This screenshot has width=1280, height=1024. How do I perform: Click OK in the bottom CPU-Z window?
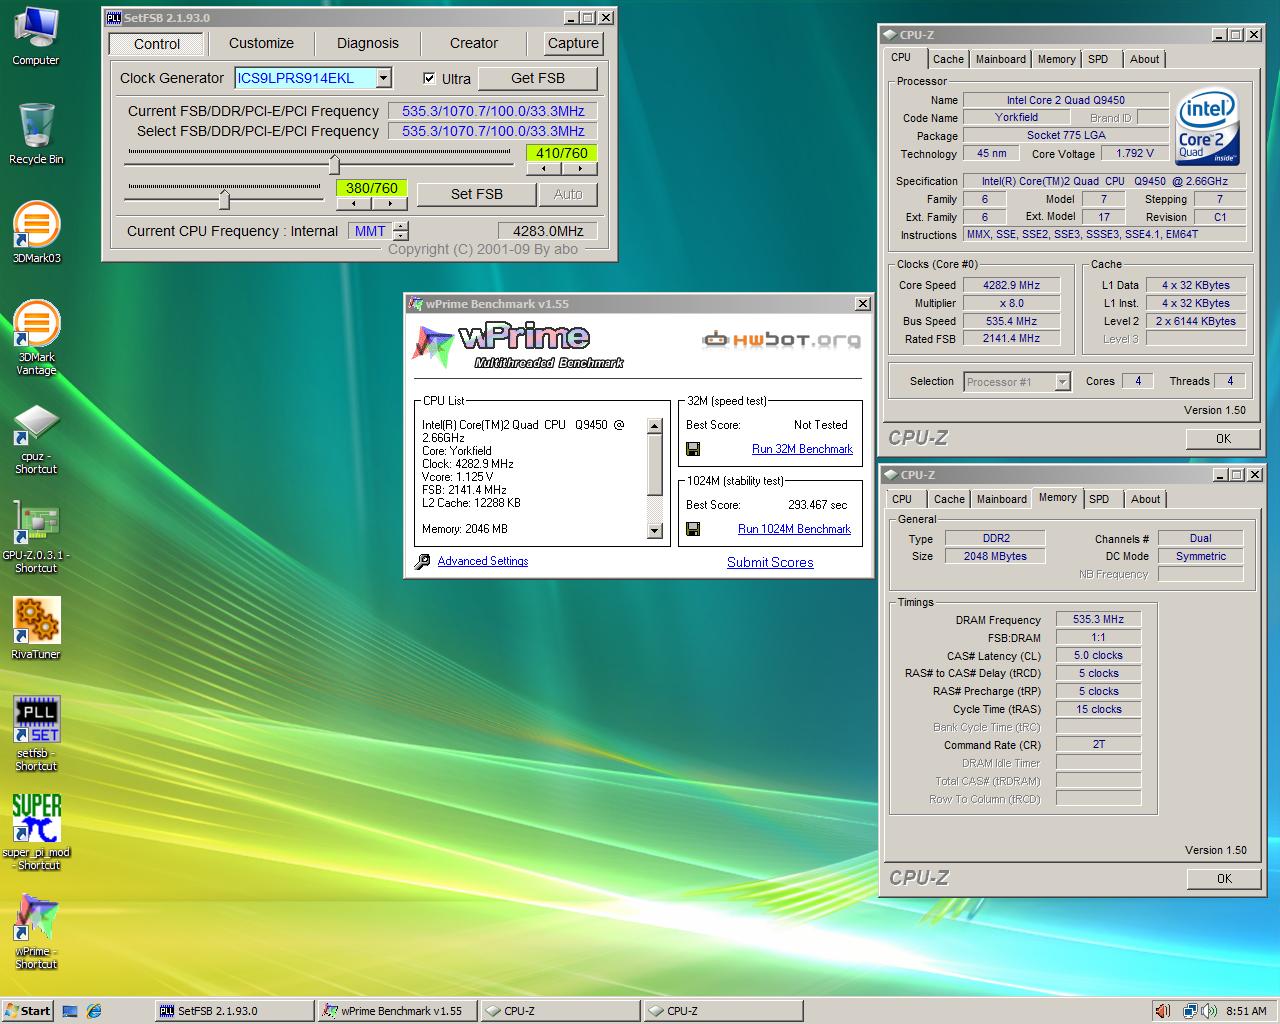click(1224, 879)
